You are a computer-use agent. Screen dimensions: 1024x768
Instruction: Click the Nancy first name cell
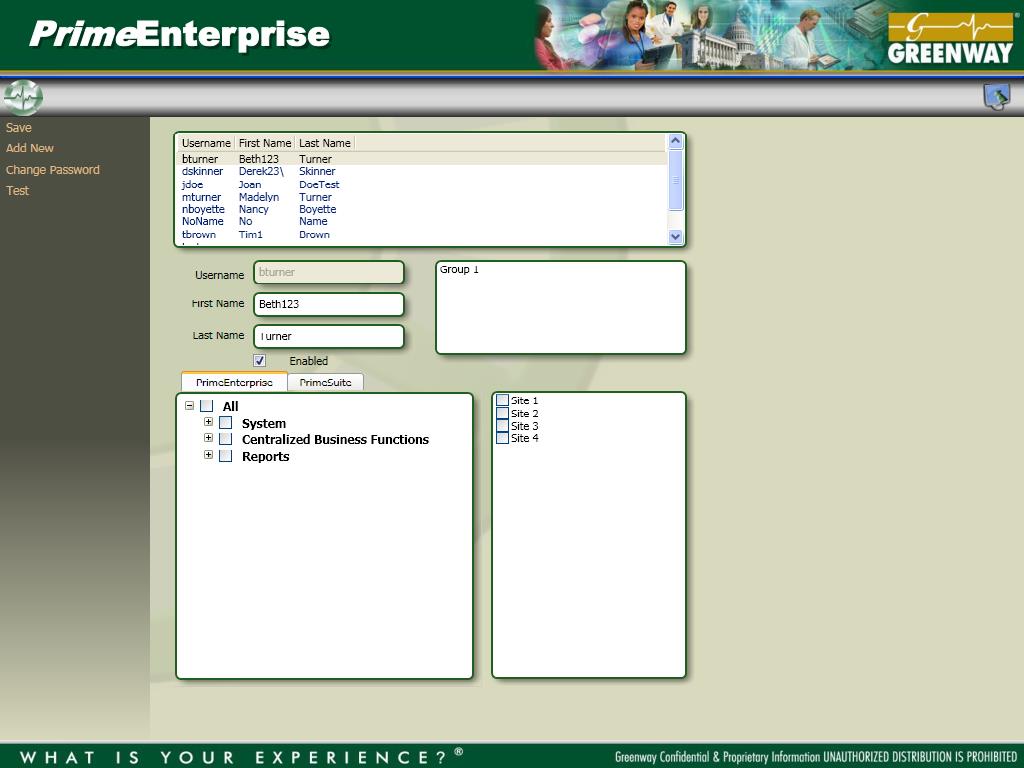point(253,209)
